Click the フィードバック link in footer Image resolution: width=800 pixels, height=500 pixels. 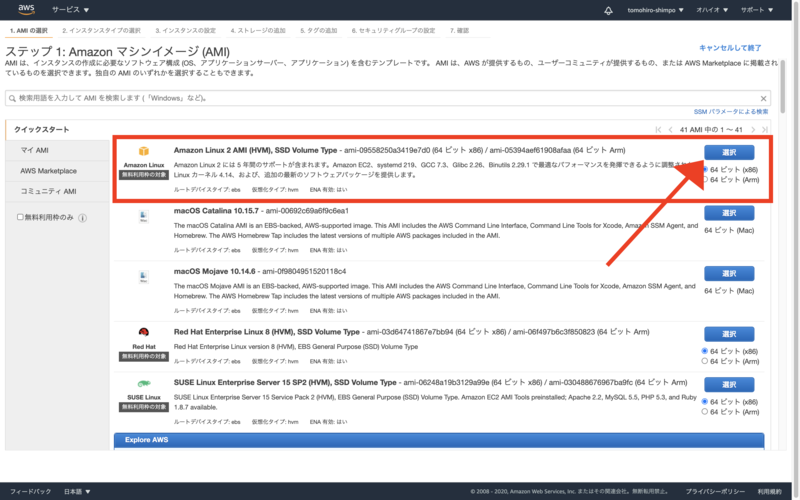[x=31, y=491]
